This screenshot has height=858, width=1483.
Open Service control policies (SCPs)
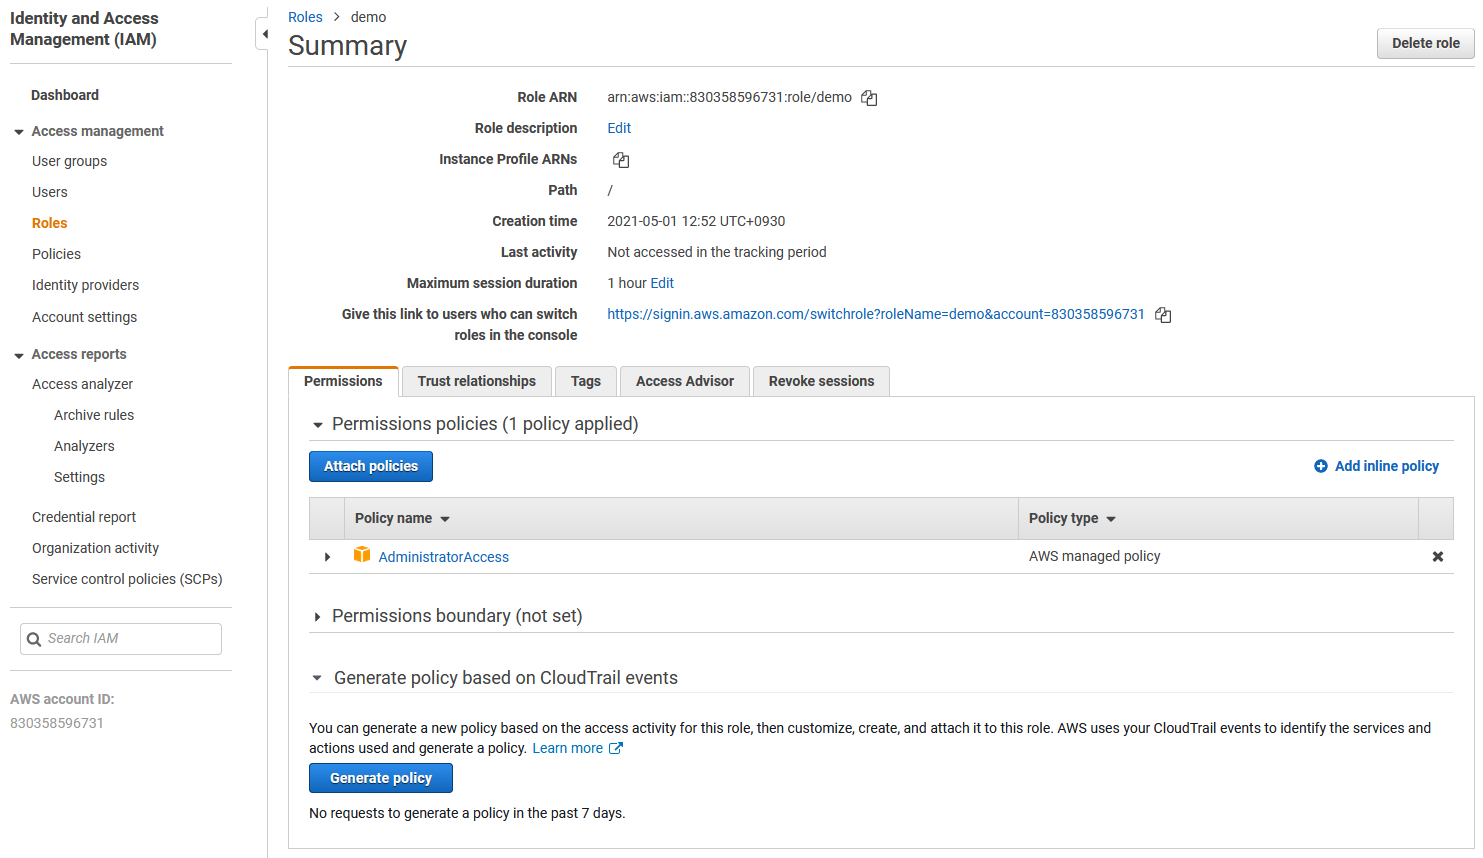[x=127, y=579]
